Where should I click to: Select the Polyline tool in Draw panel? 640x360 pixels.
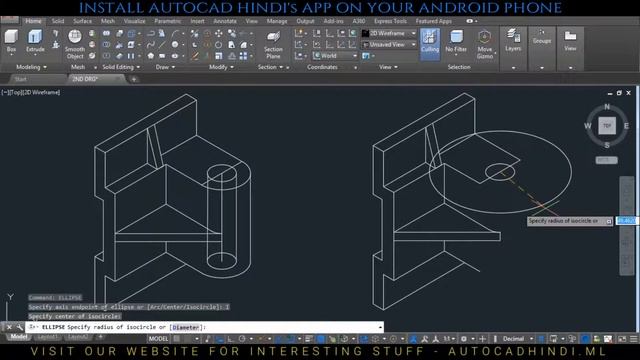click(151, 33)
